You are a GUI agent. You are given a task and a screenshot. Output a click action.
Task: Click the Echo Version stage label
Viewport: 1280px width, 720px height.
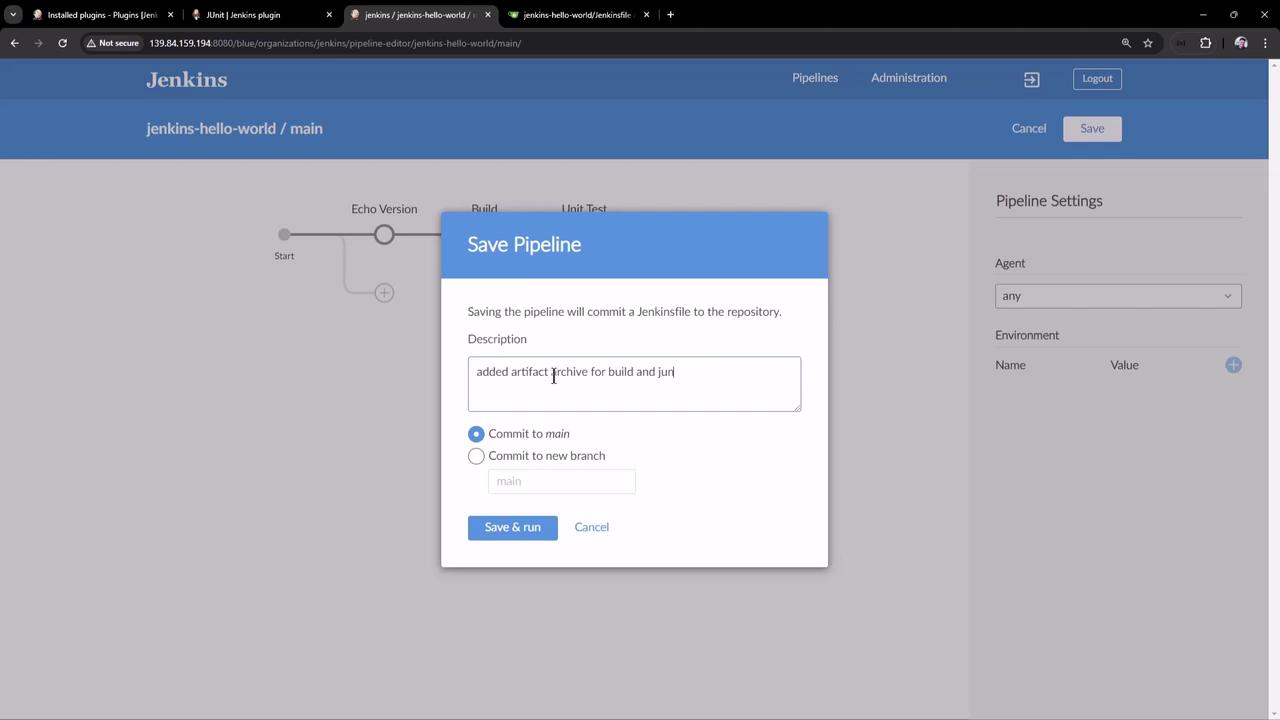point(384,209)
